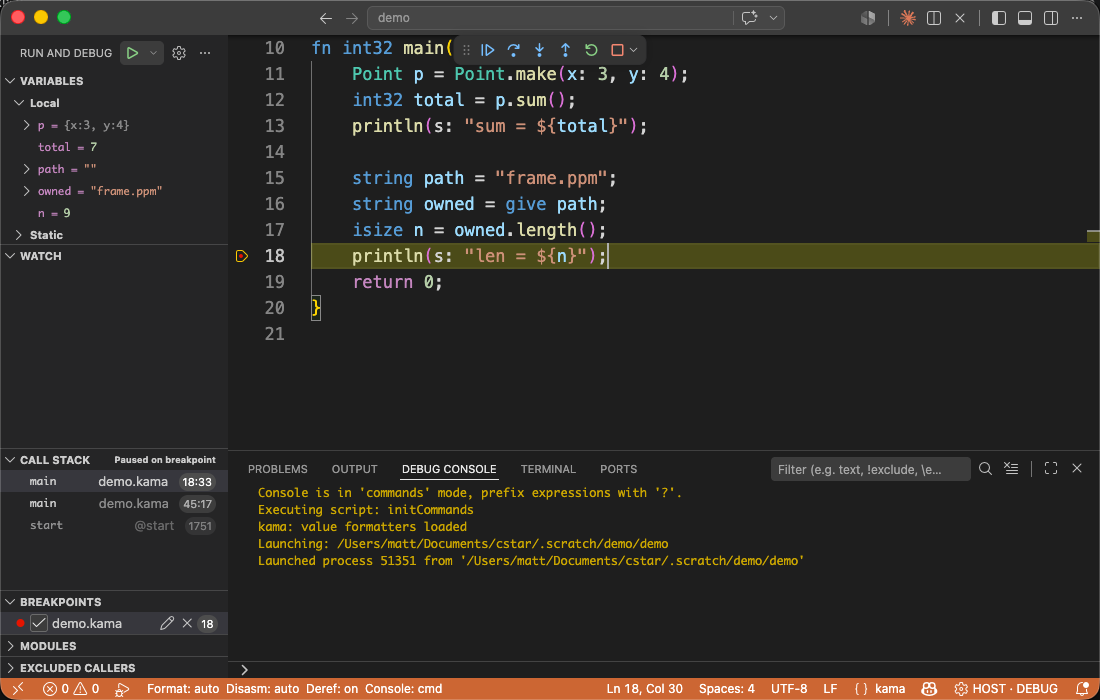Switch to the PROBLEMS tab

(278, 469)
